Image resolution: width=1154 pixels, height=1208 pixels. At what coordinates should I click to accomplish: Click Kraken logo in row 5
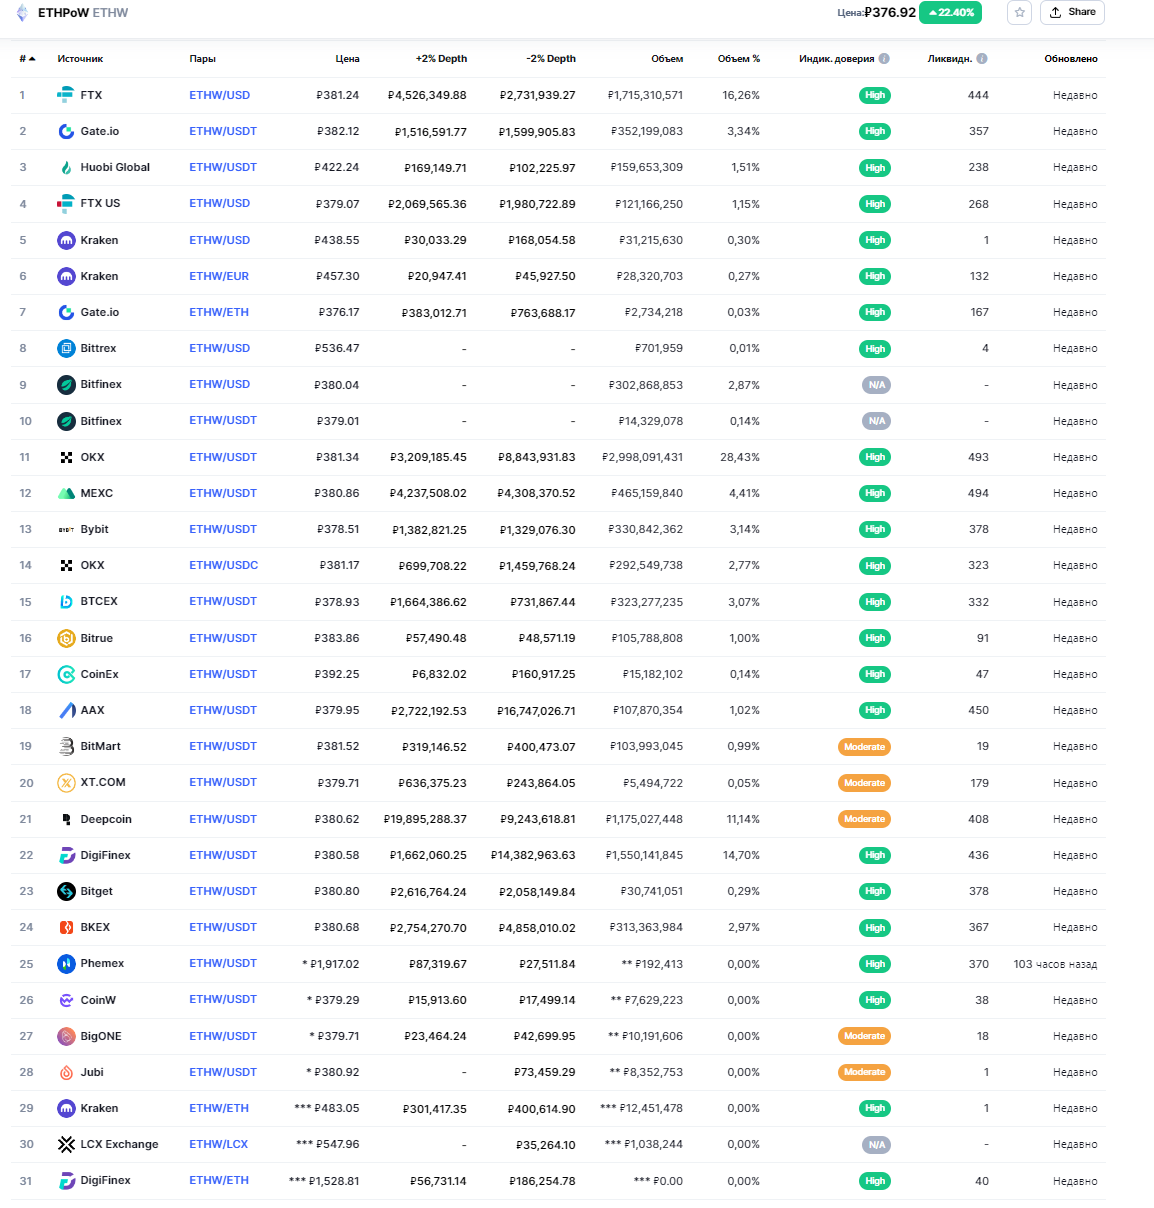tap(66, 240)
